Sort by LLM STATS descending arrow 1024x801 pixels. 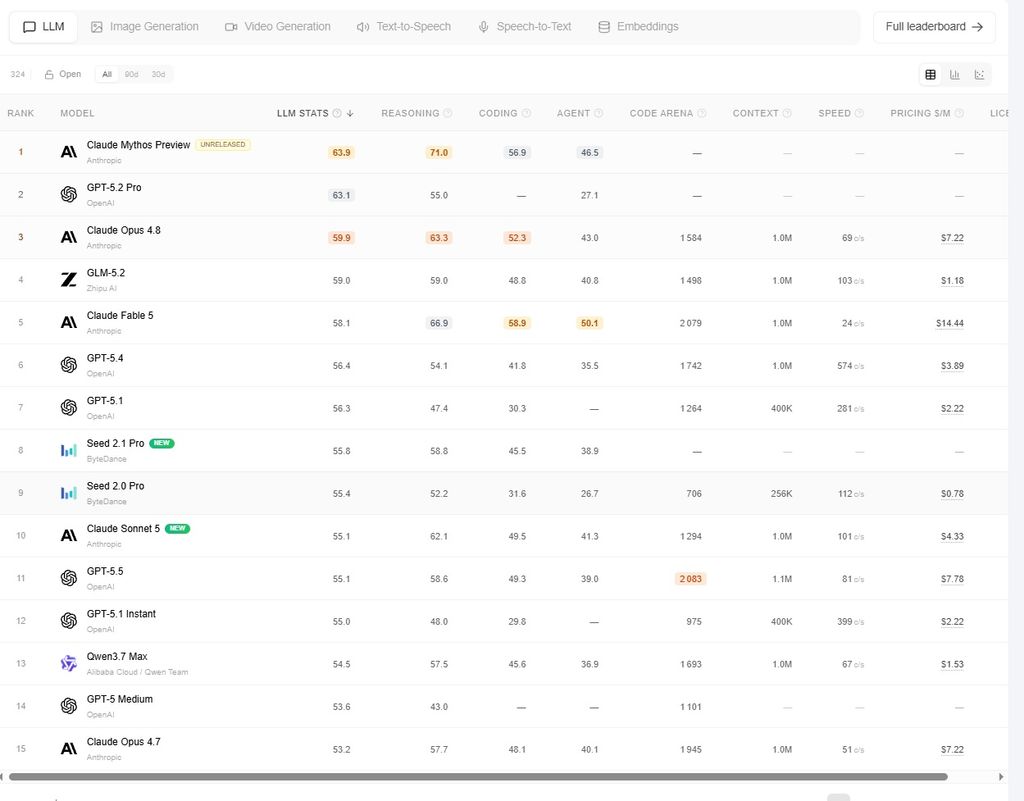click(350, 114)
